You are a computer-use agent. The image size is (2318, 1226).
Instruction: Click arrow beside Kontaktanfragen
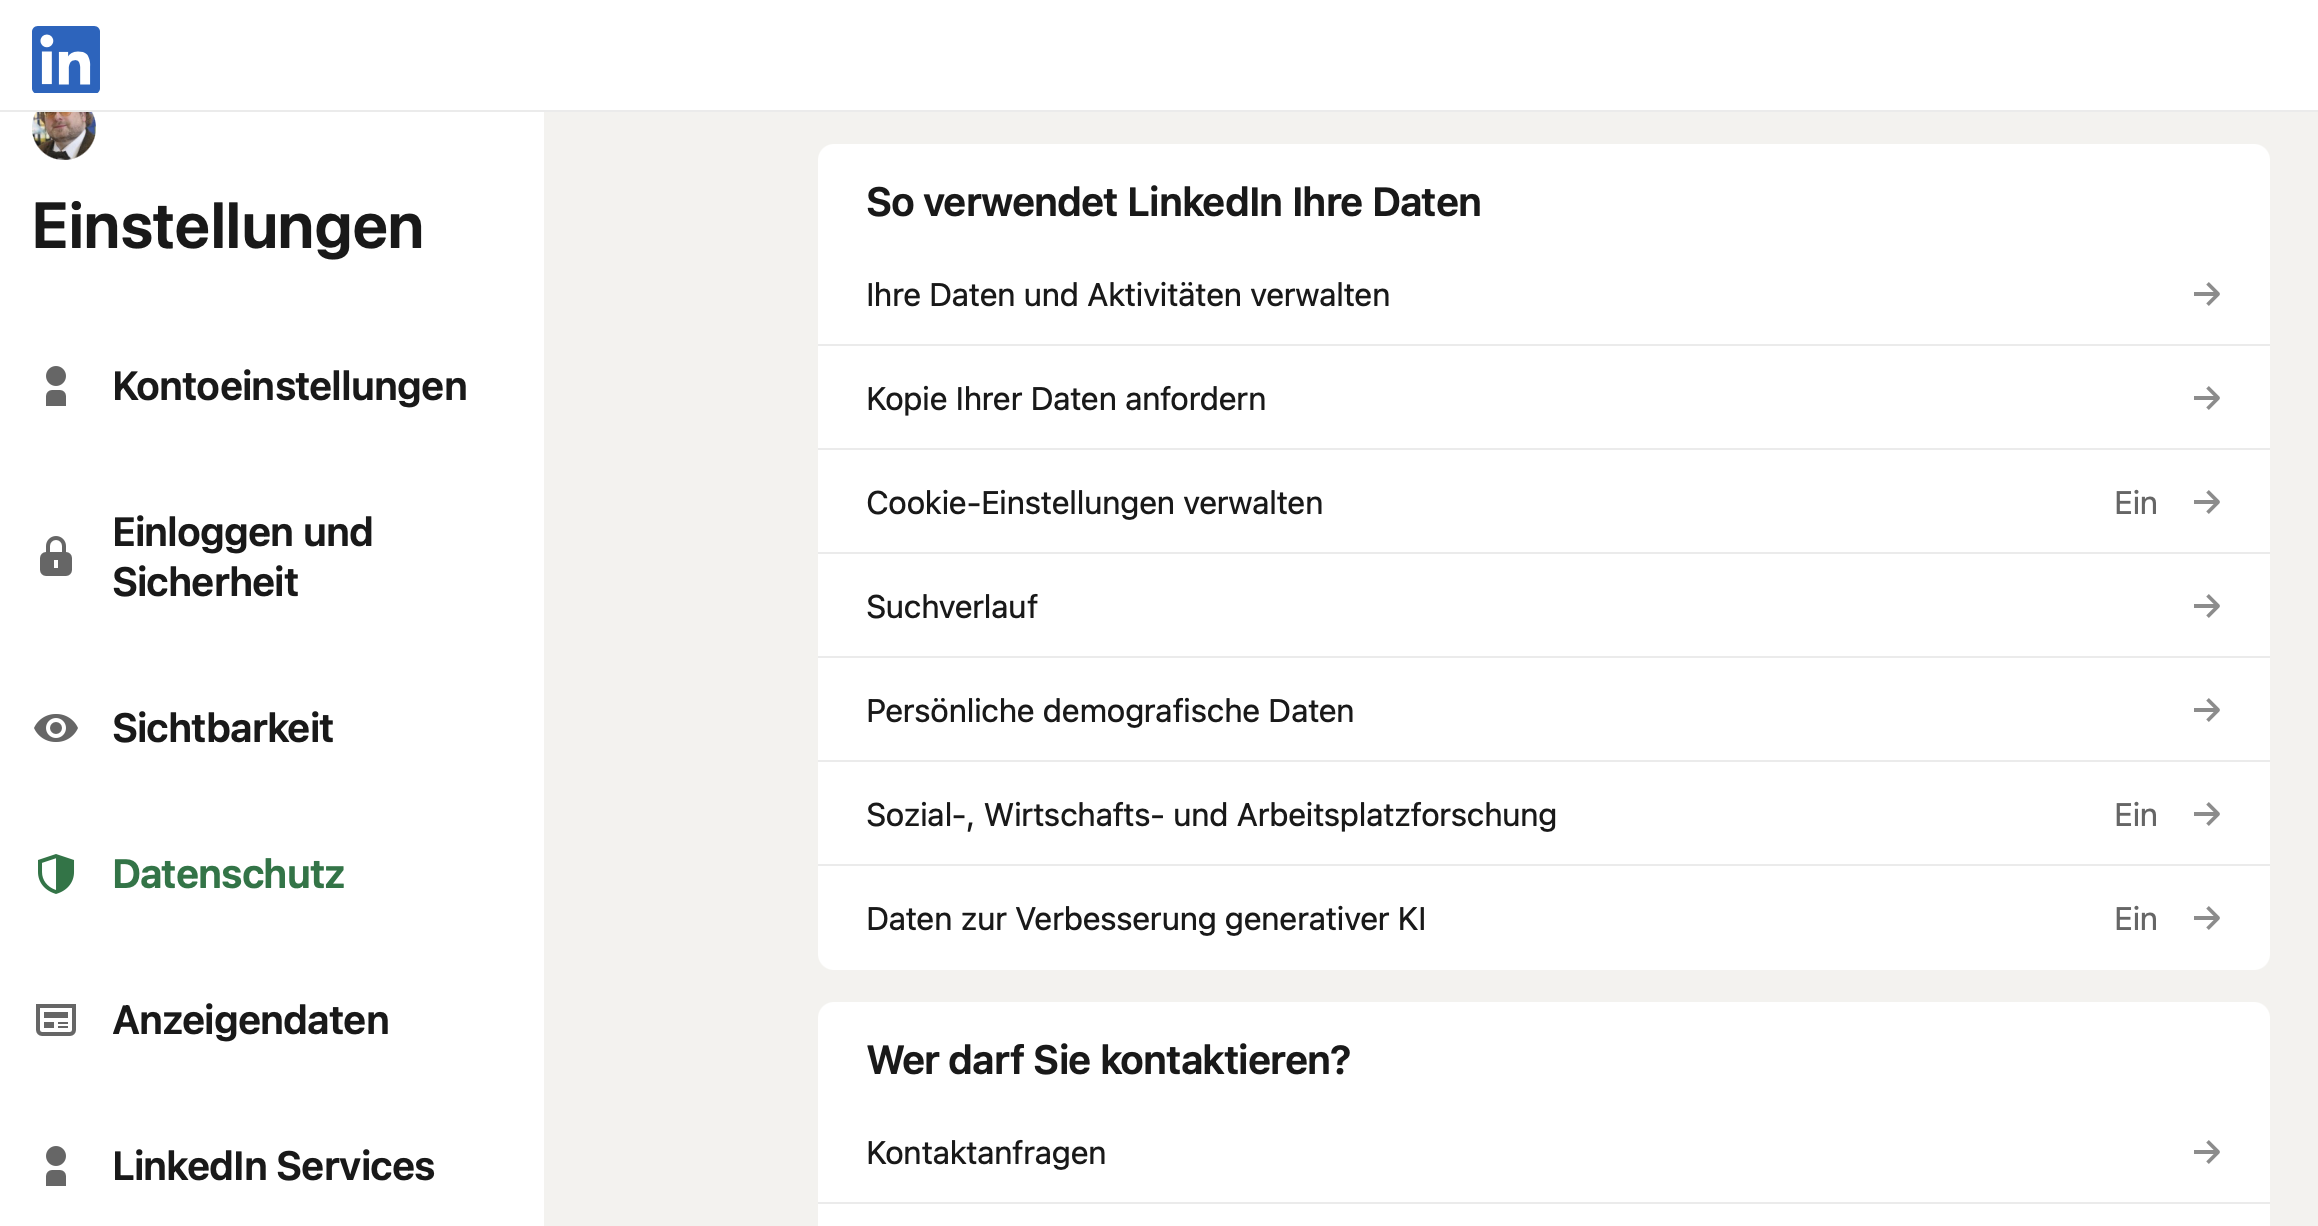2206,1153
